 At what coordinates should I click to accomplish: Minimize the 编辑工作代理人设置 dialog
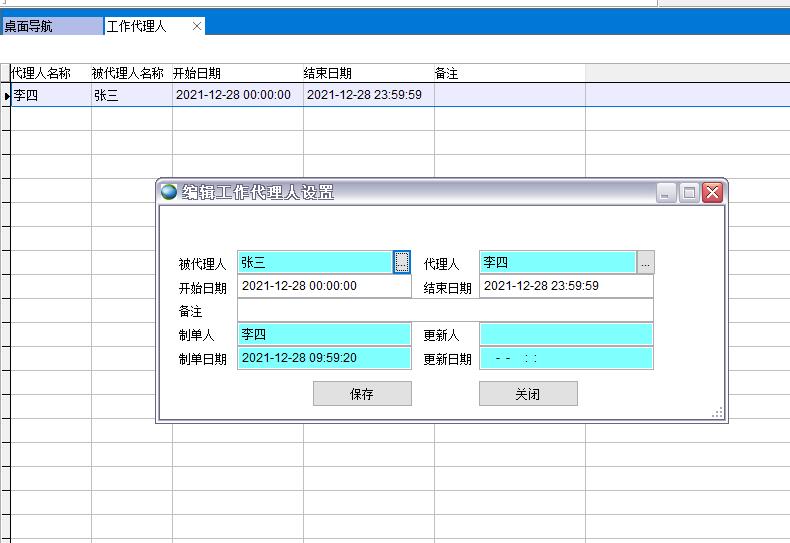(667, 193)
